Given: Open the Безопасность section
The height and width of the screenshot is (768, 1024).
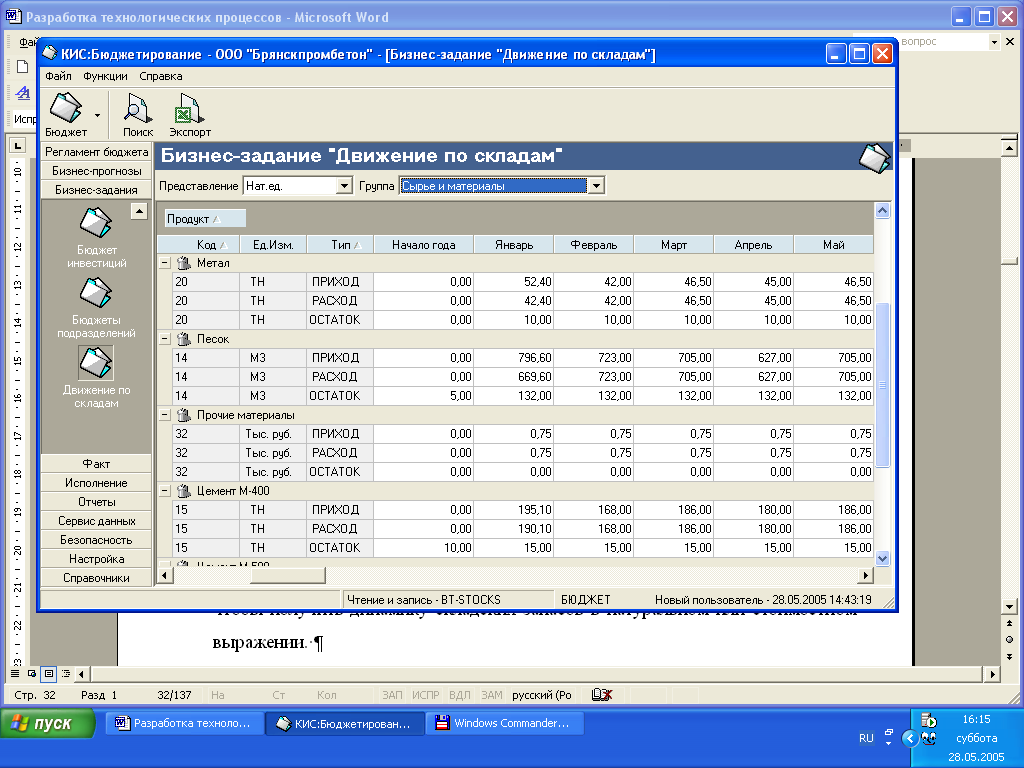Looking at the screenshot, I should 97,539.
